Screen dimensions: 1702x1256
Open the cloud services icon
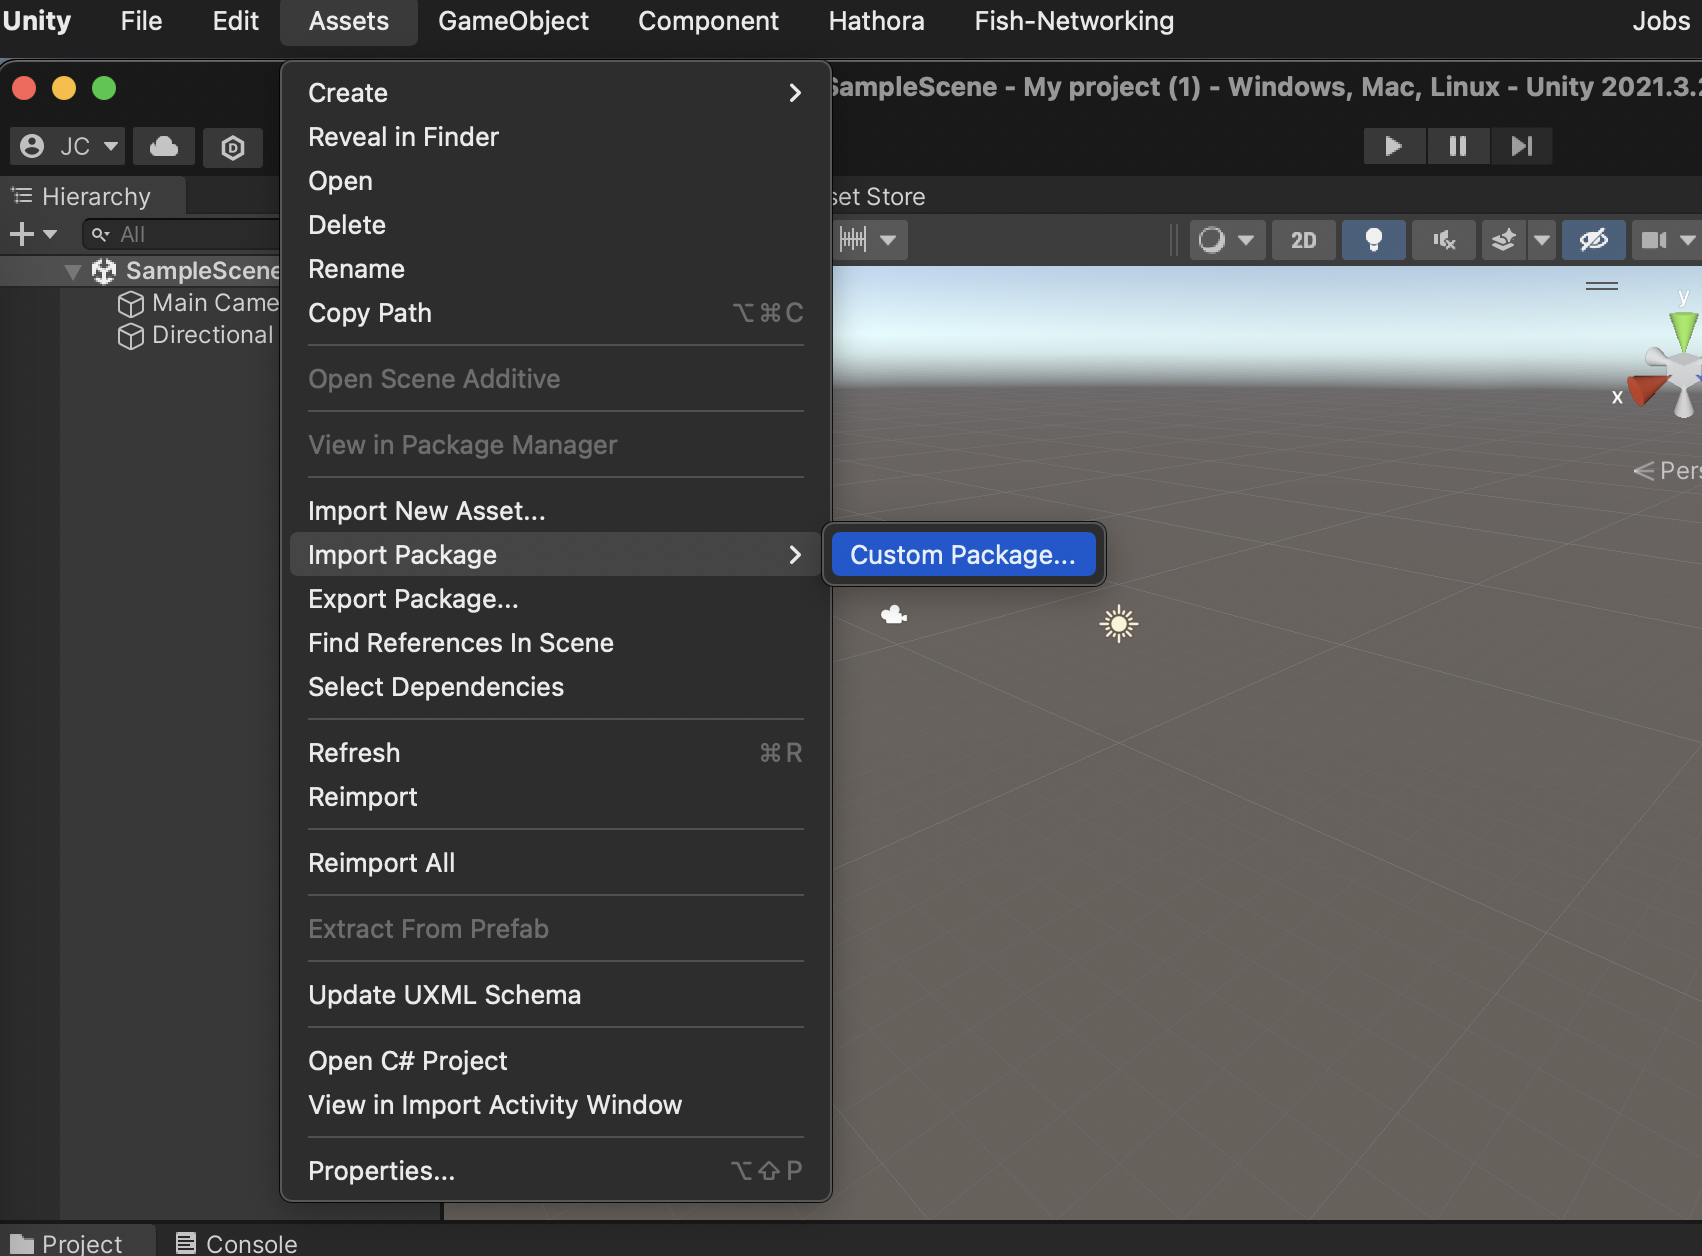pyautogui.click(x=164, y=147)
